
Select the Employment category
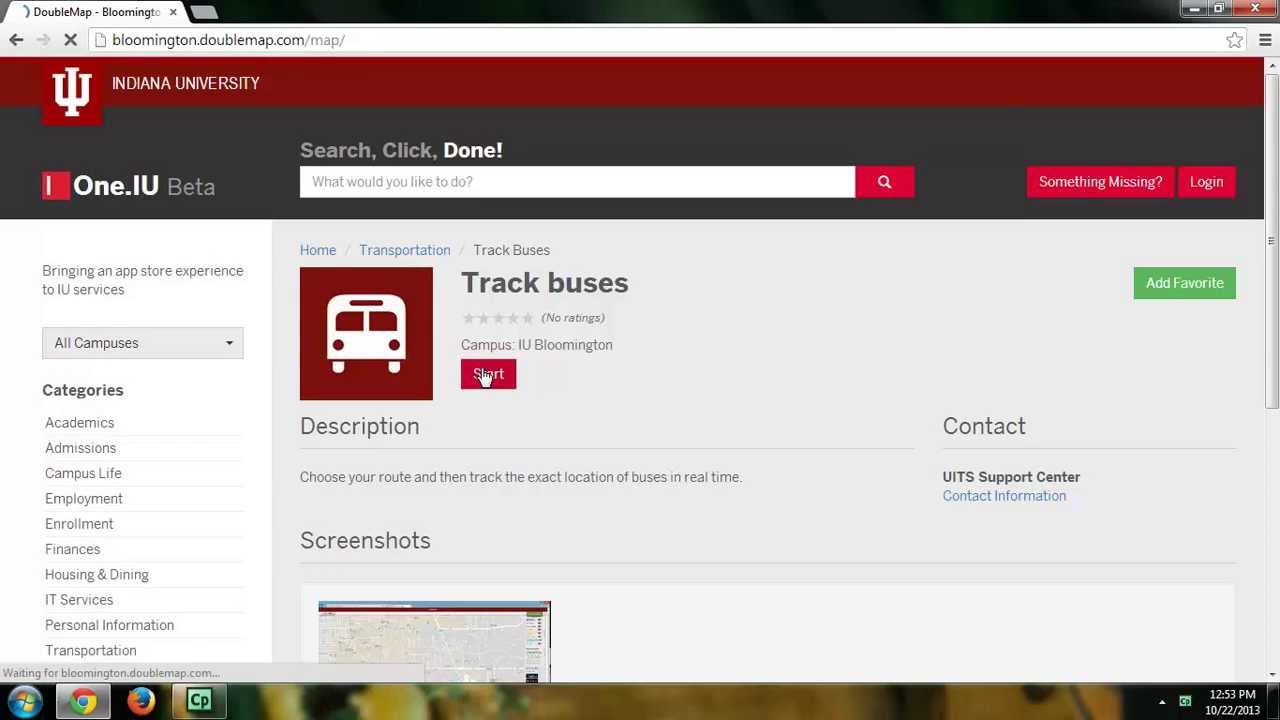pyautogui.click(x=84, y=499)
